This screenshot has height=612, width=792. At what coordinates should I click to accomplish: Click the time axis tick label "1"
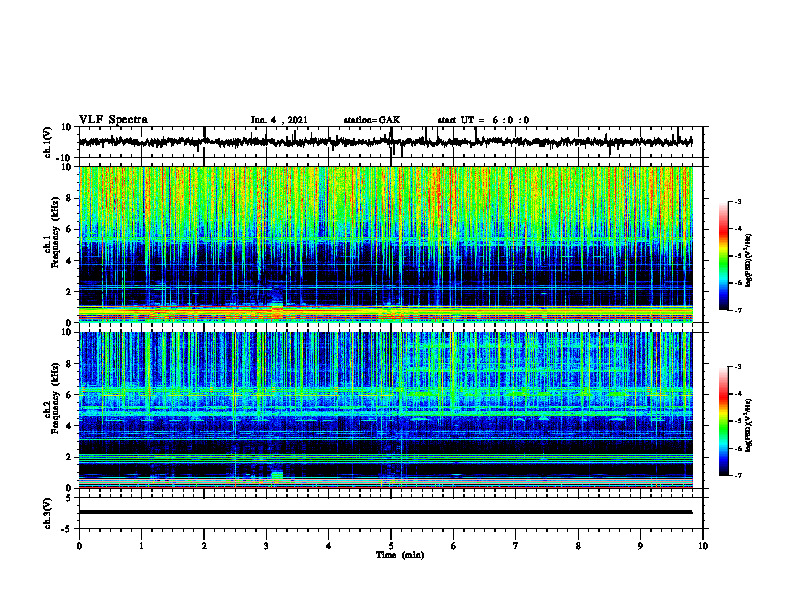(x=141, y=546)
